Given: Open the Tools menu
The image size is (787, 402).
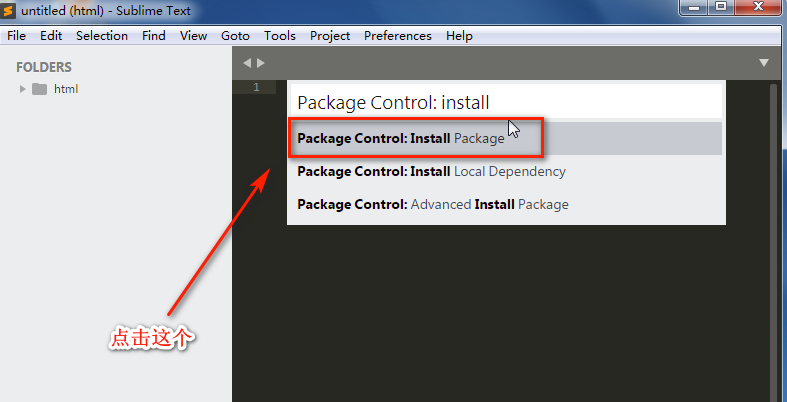Looking at the screenshot, I should (x=280, y=36).
